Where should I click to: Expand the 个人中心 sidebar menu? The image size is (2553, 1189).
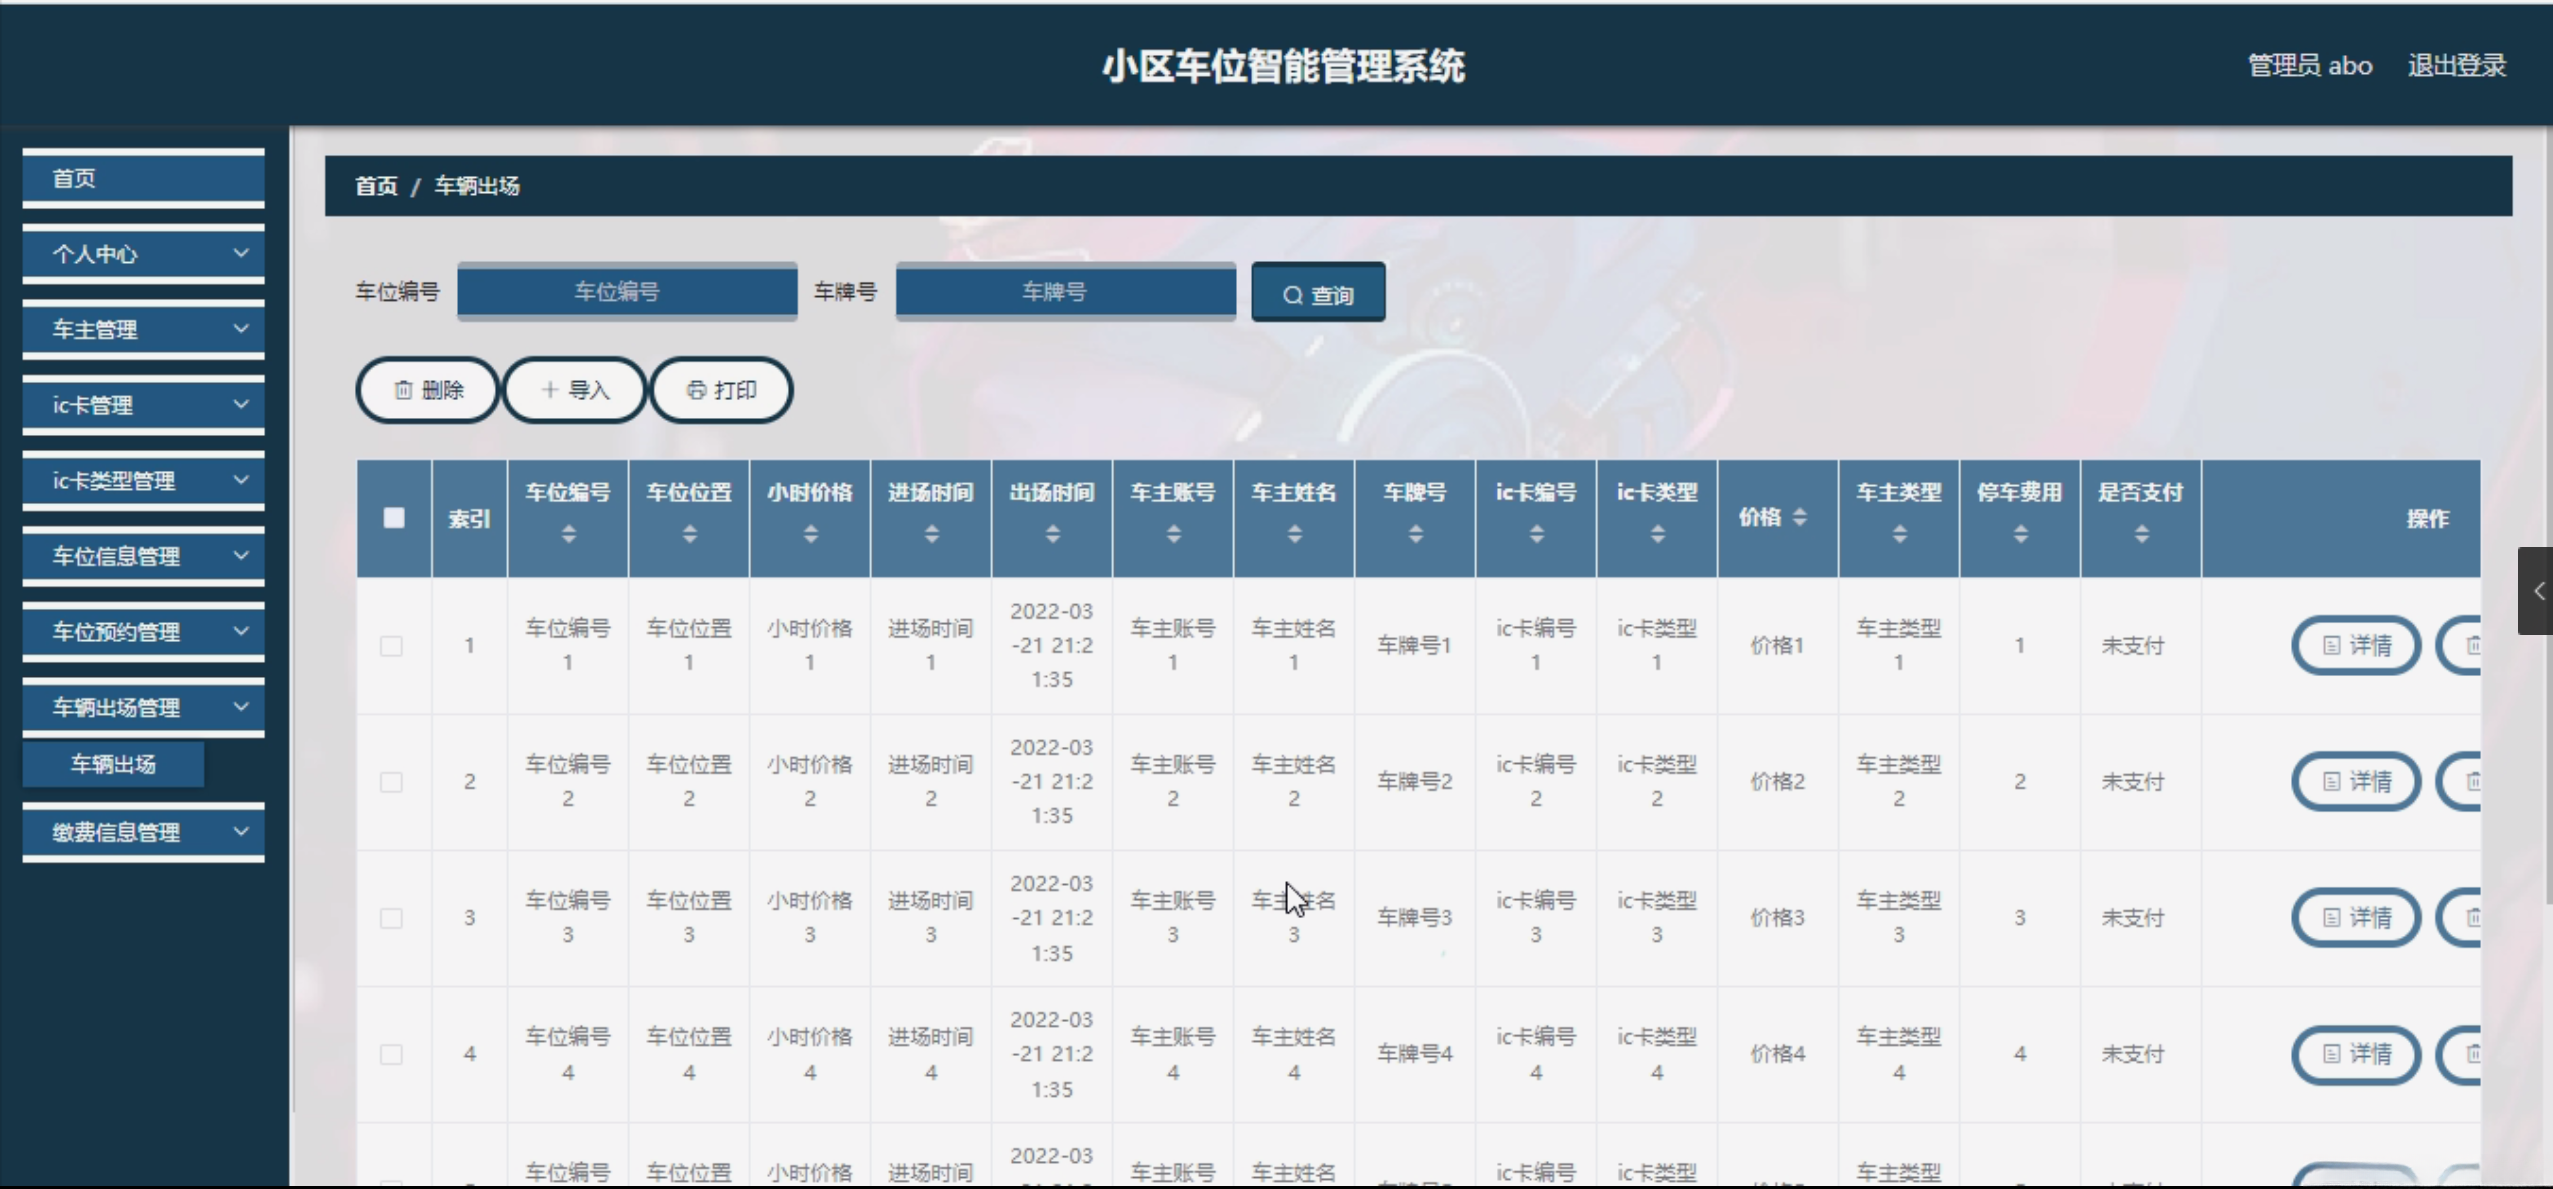point(143,254)
